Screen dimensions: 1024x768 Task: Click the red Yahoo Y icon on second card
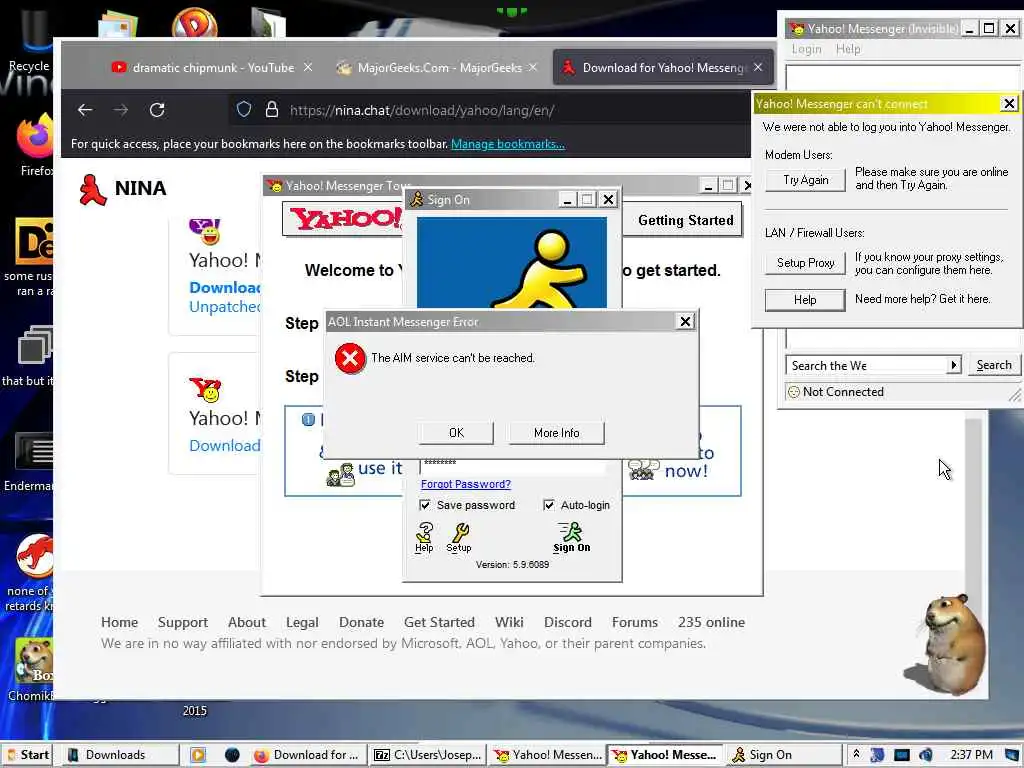[x=206, y=389]
